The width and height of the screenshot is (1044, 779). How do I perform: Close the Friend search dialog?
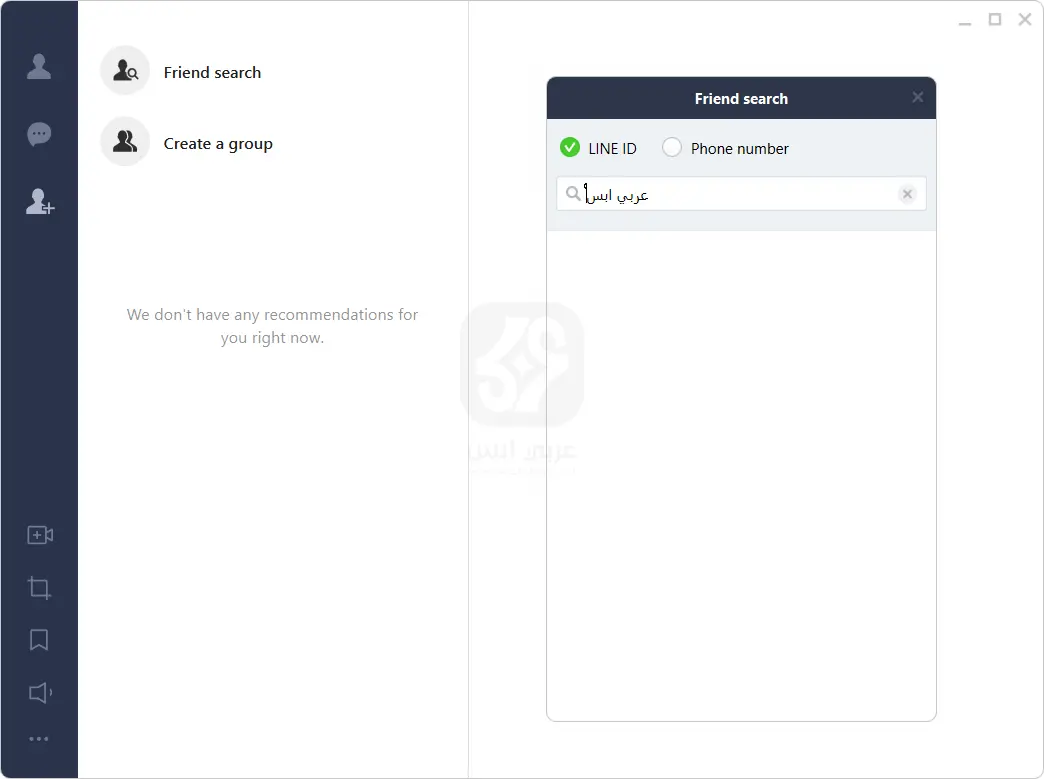click(917, 97)
